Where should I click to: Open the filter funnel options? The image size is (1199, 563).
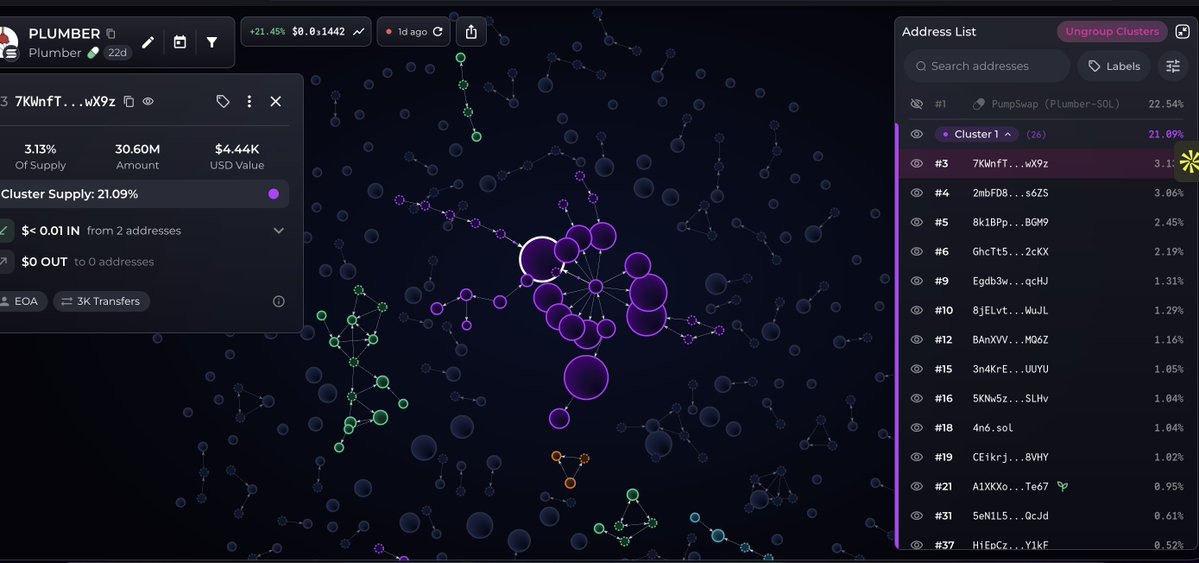click(x=212, y=42)
